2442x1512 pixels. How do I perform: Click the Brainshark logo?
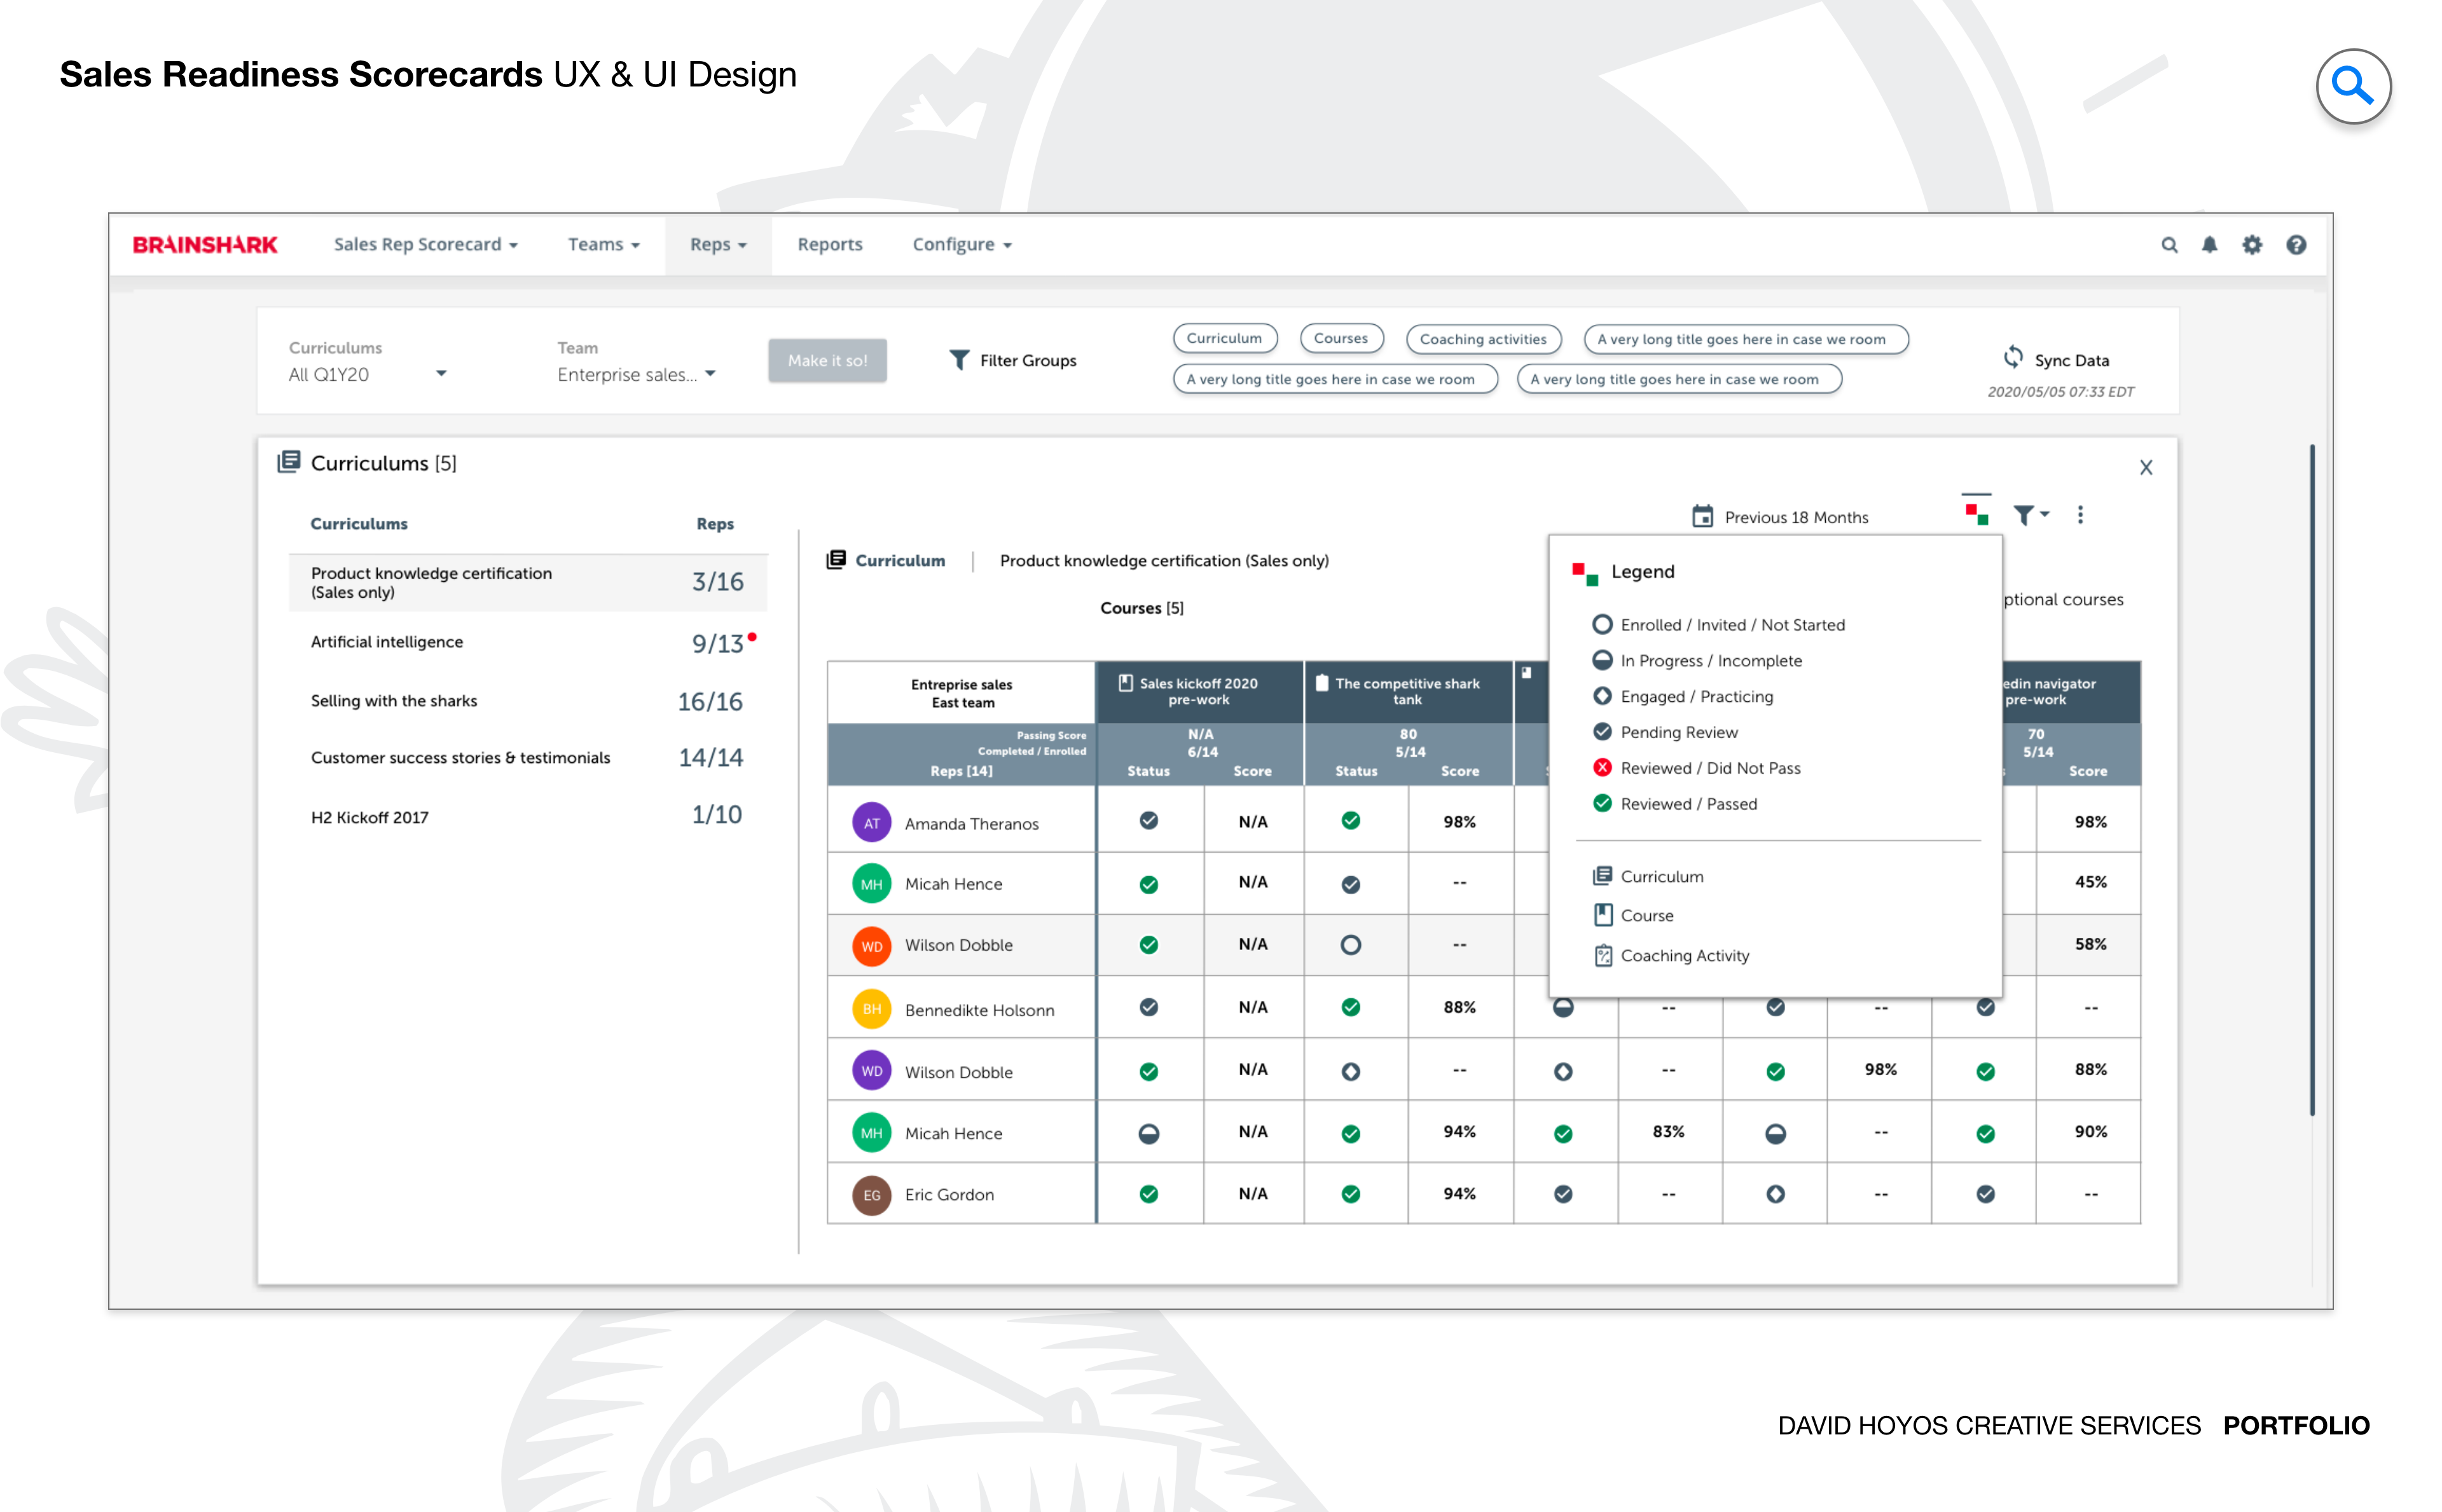click(205, 245)
